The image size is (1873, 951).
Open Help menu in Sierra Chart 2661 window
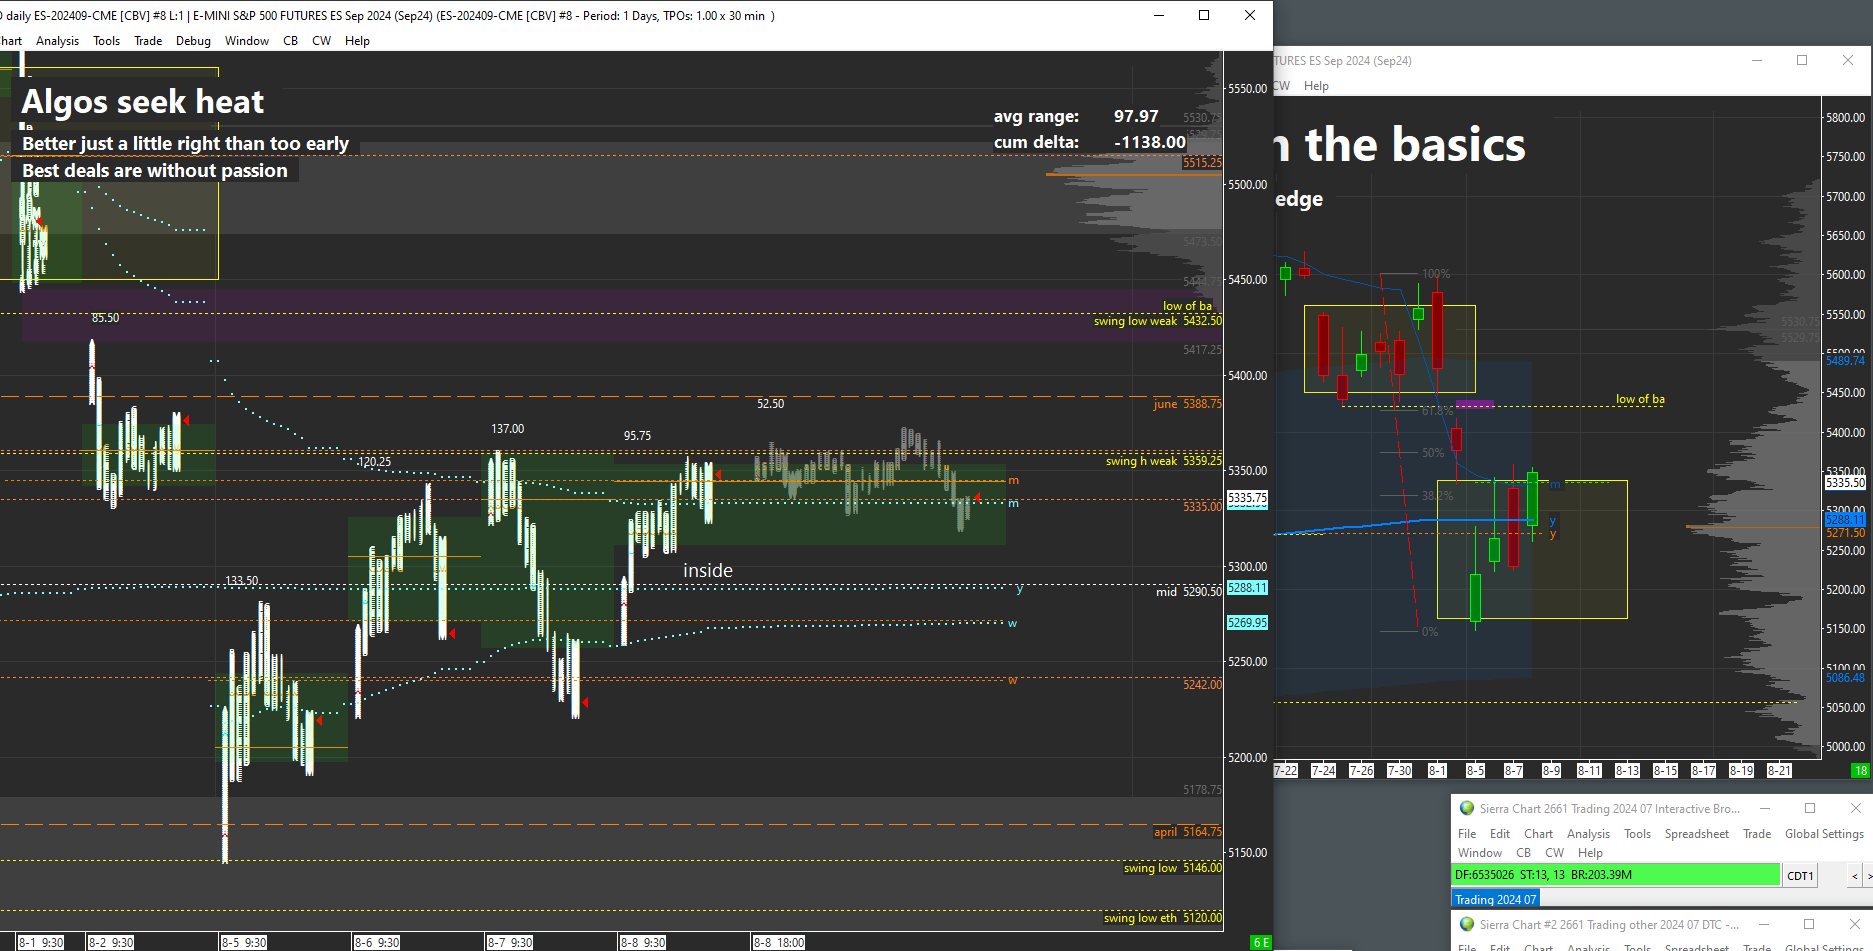(1590, 853)
